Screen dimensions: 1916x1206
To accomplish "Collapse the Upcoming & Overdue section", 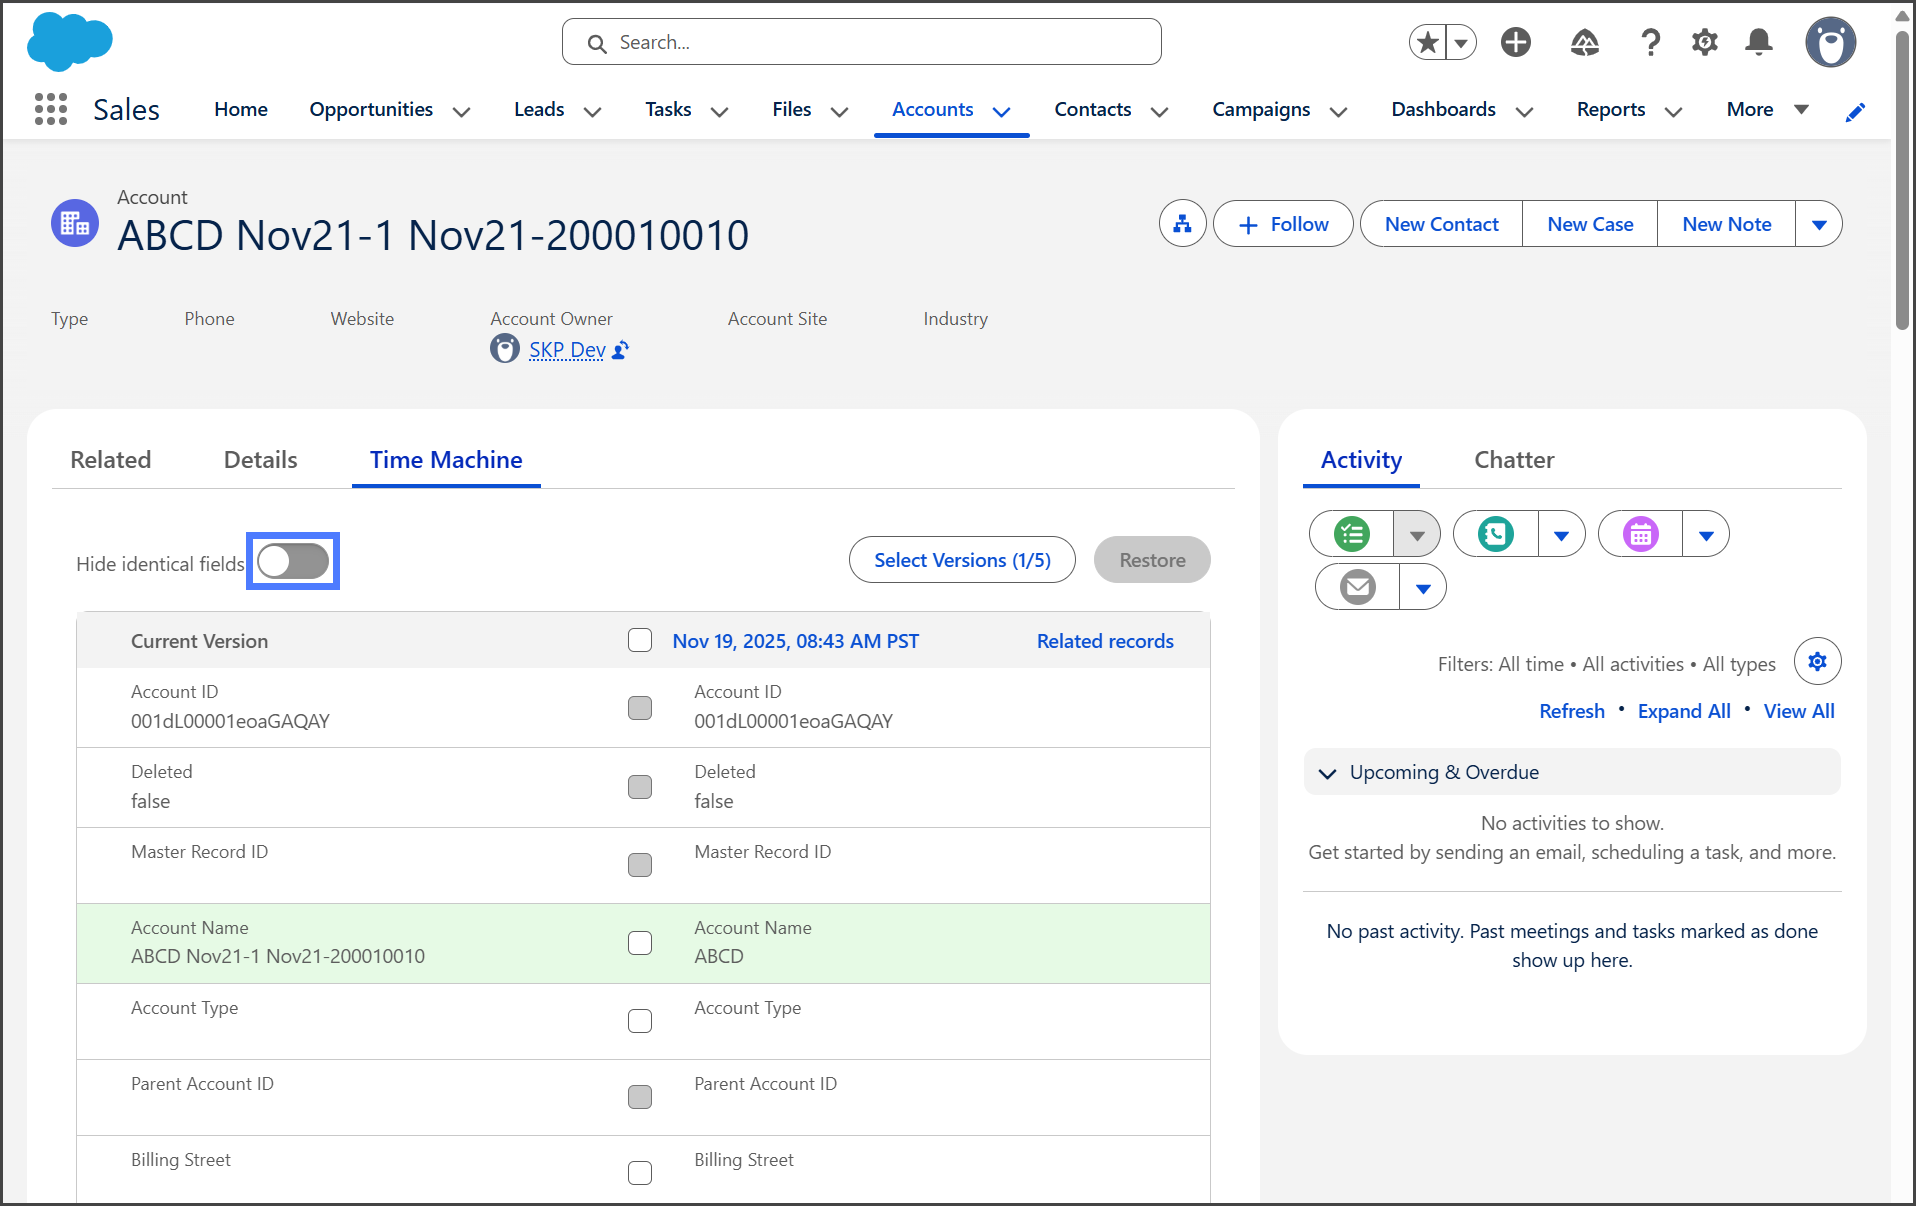I will pos(1328,773).
